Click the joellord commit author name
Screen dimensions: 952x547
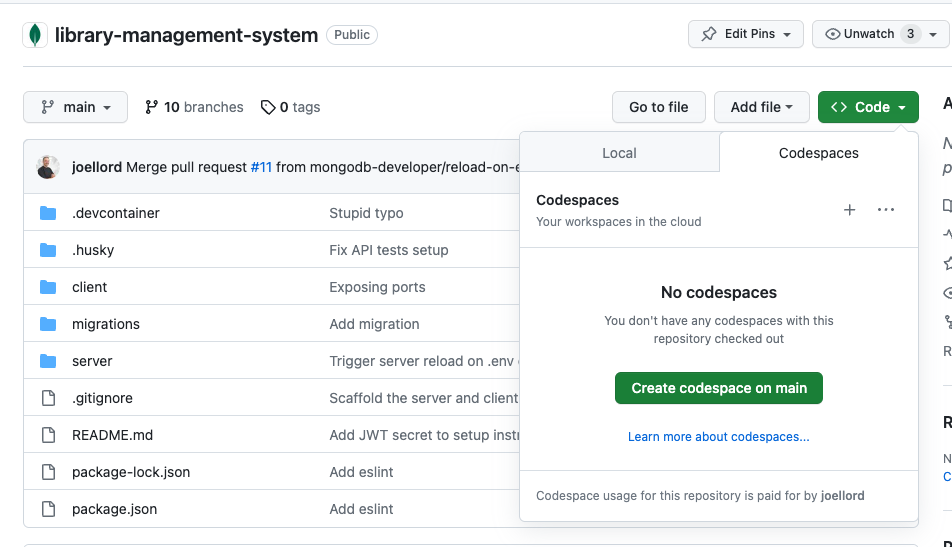point(97,167)
